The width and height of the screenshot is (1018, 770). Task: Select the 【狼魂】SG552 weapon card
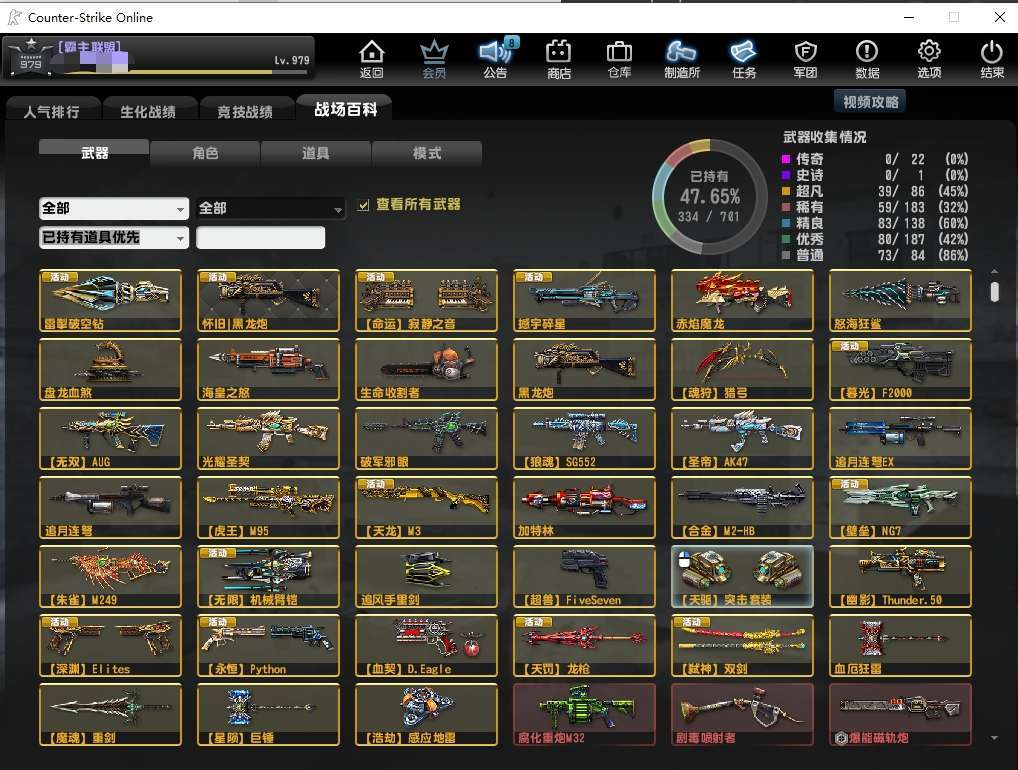click(584, 438)
